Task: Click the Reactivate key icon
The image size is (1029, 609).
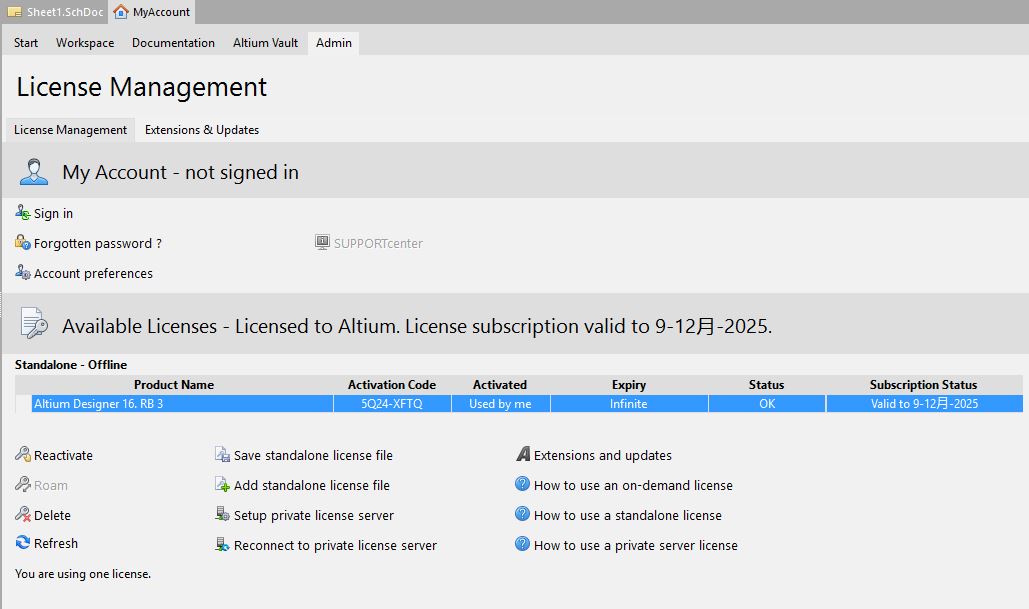Action: (22, 454)
